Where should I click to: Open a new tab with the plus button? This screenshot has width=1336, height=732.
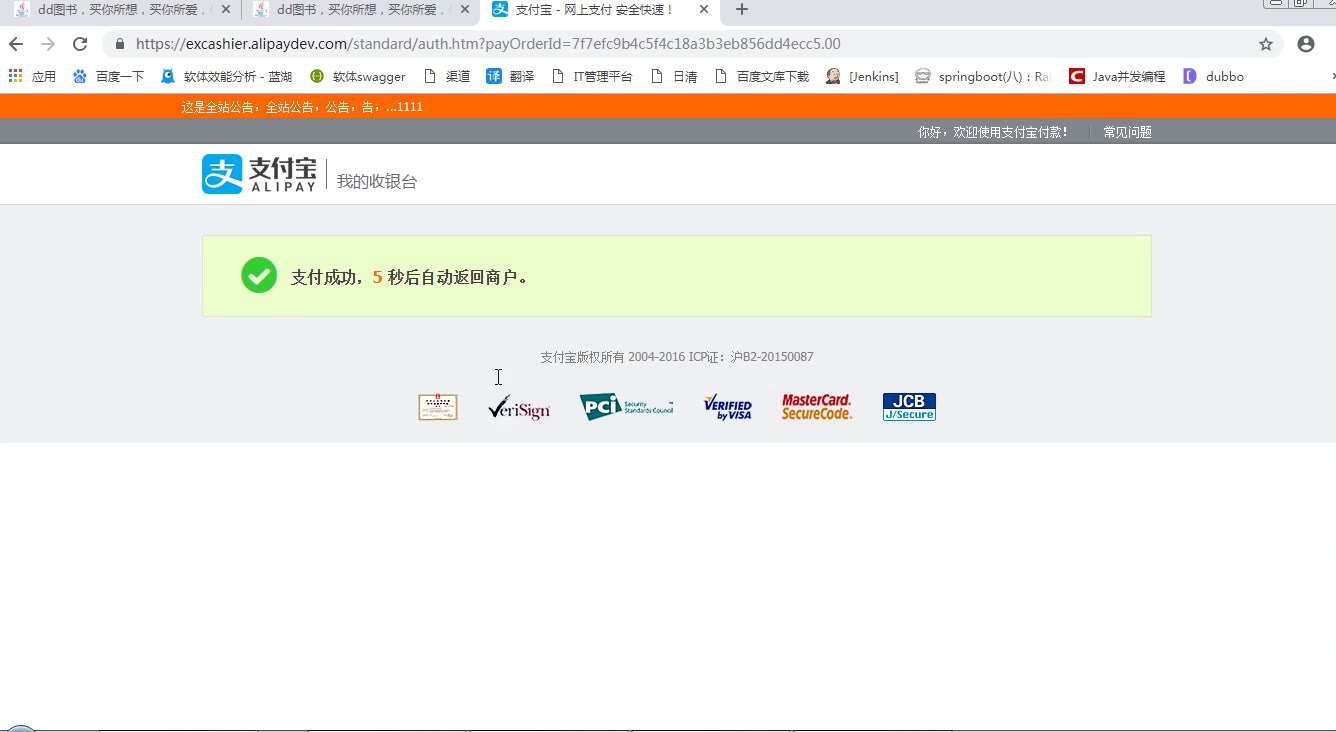pos(741,10)
